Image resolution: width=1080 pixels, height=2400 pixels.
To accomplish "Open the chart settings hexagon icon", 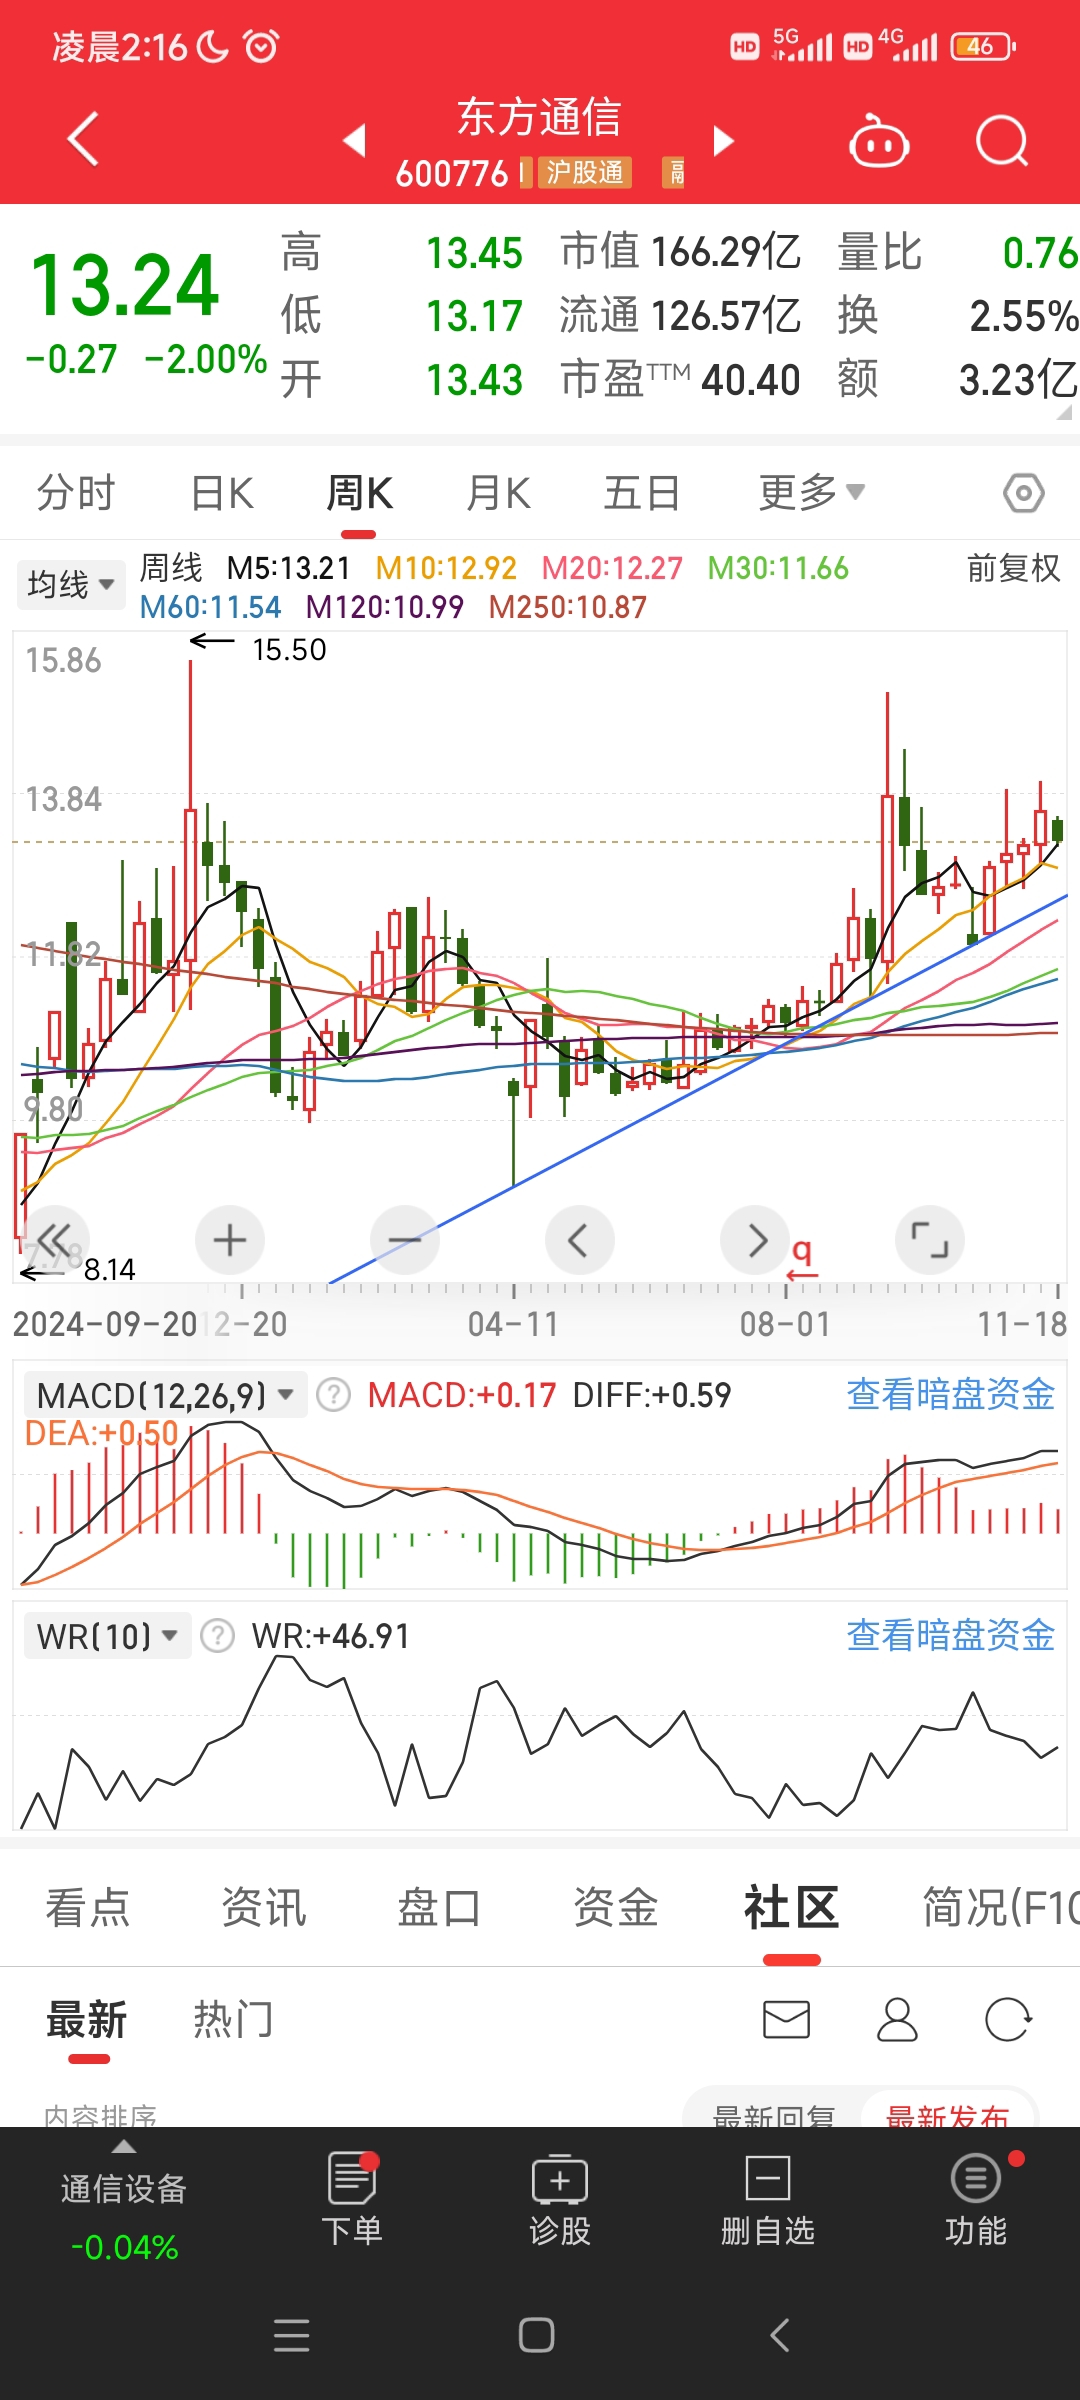I will coord(1024,493).
